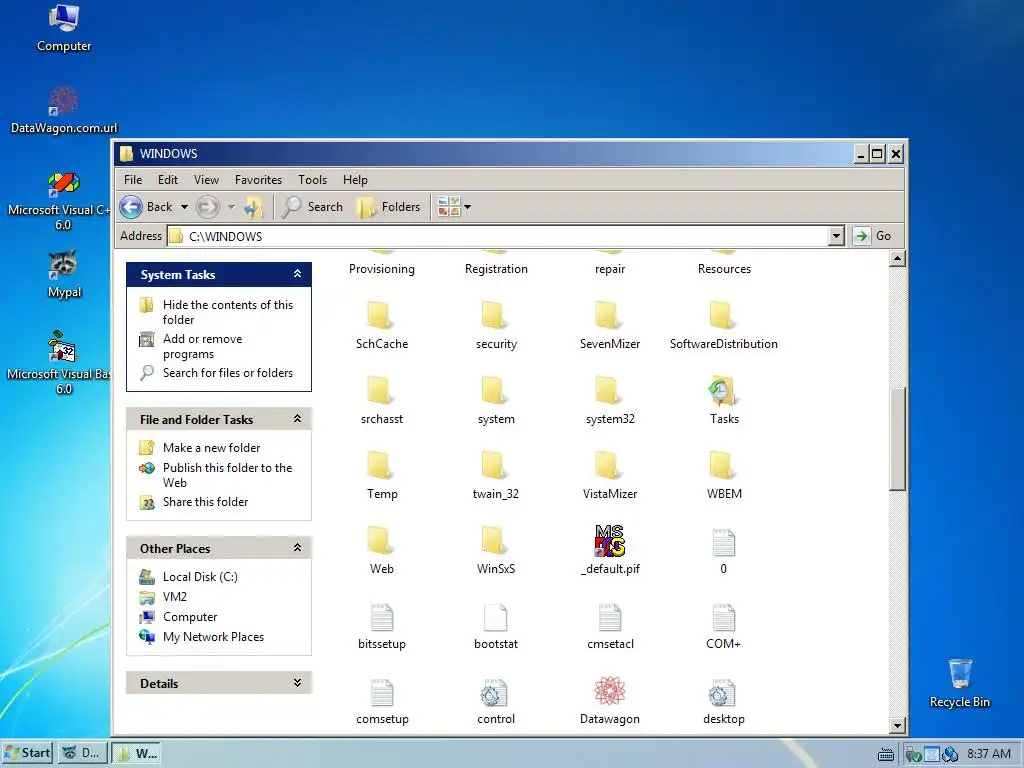Screen dimensions: 1024x768
Task: Select the srchasst folder
Action: 381,400
